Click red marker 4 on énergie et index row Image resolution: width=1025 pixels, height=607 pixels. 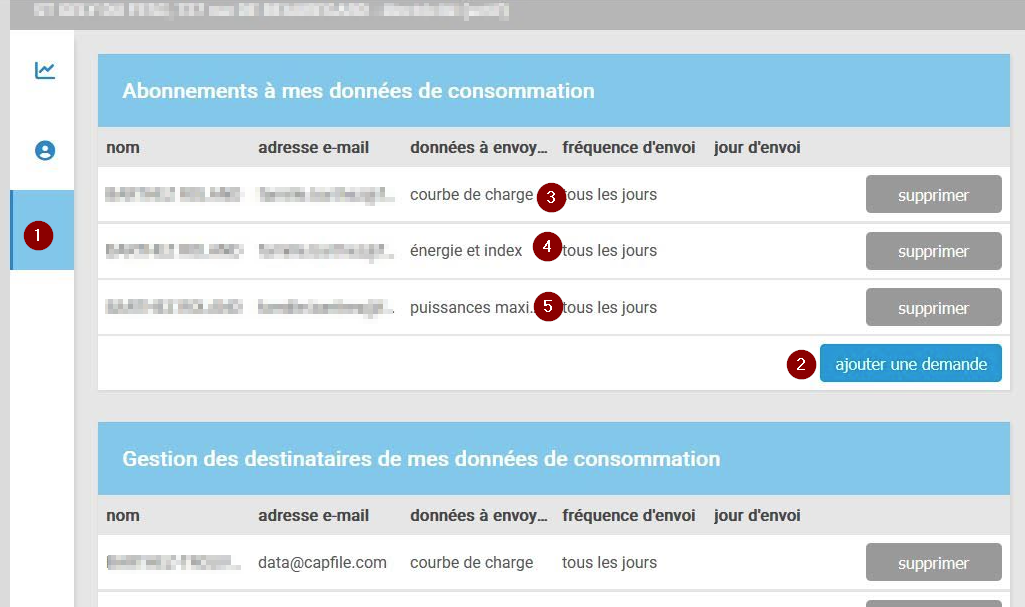(x=547, y=246)
